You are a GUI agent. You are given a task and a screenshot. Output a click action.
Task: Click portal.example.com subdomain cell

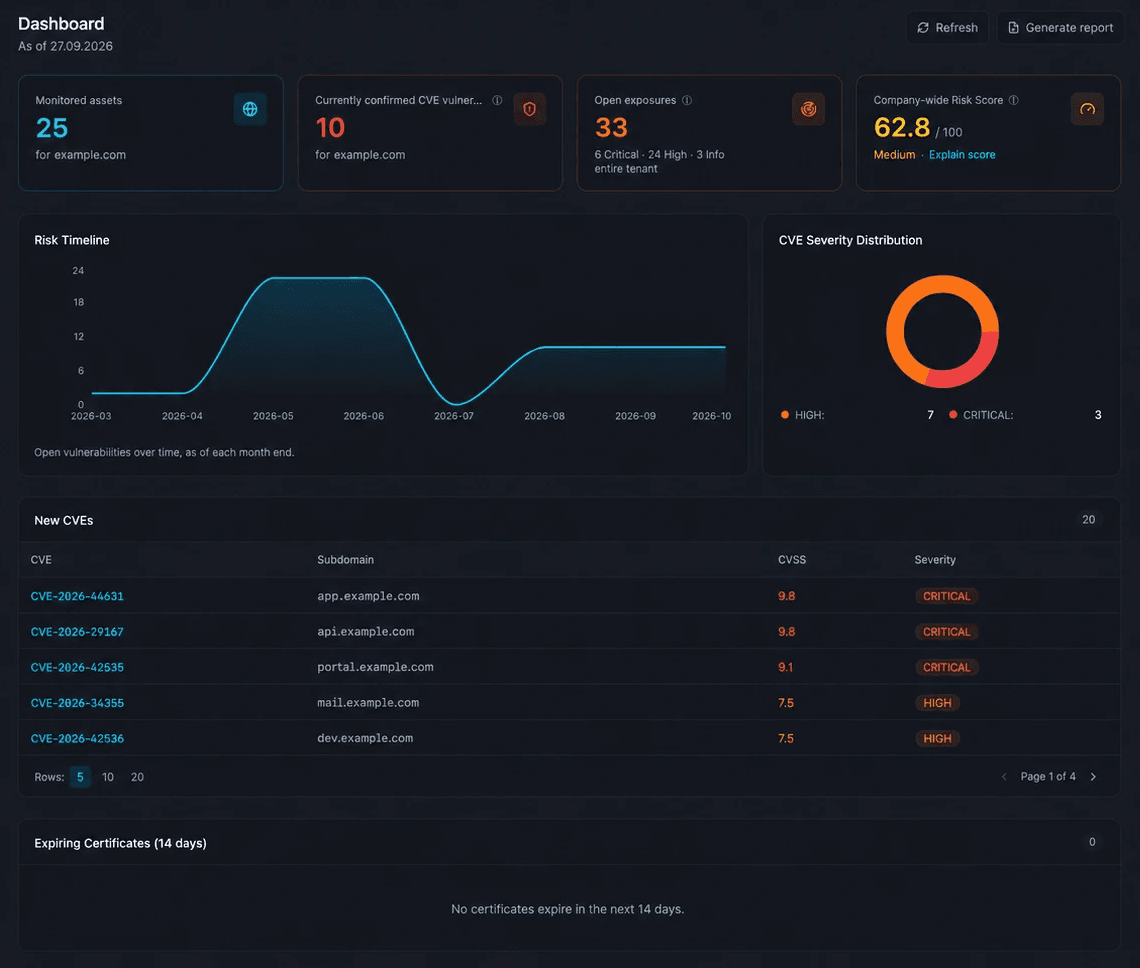point(375,667)
